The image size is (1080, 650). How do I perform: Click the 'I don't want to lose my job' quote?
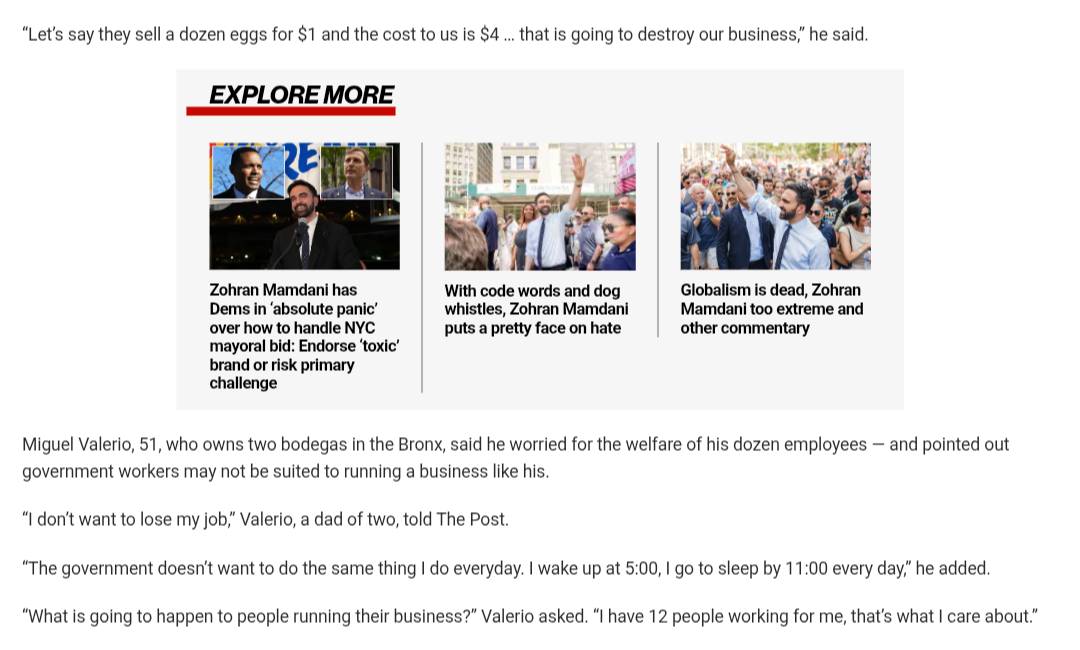click(x=265, y=519)
